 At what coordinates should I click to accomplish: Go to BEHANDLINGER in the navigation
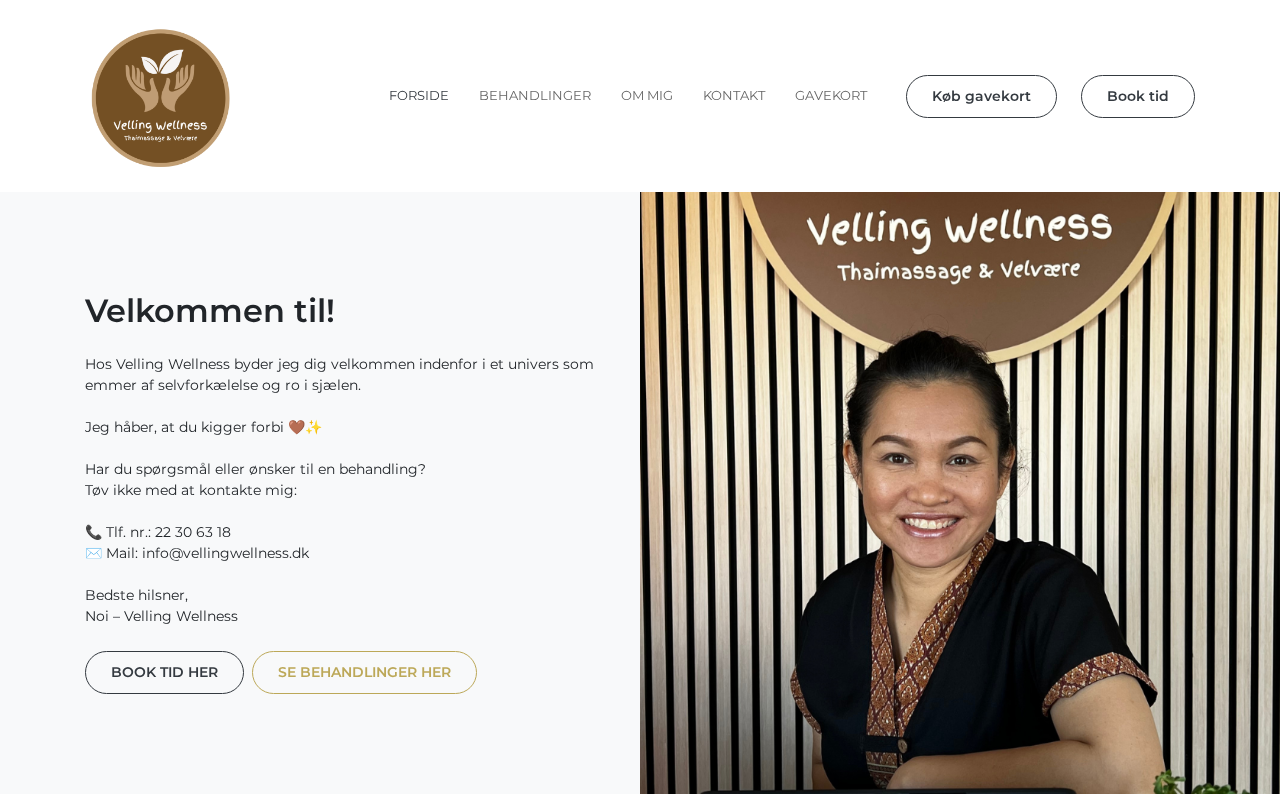click(x=535, y=96)
